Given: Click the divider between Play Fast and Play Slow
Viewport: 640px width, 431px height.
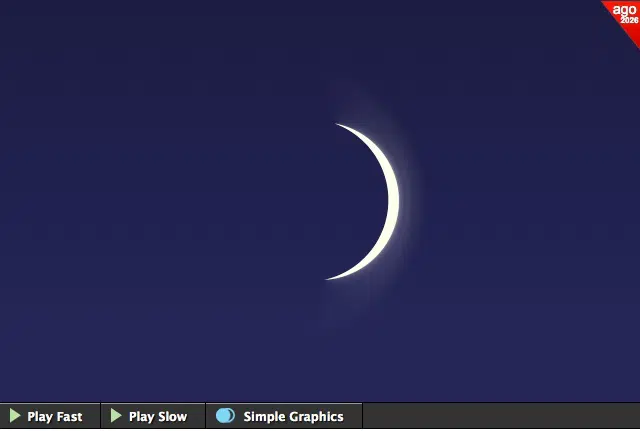Looking at the screenshot, I should [x=101, y=416].
